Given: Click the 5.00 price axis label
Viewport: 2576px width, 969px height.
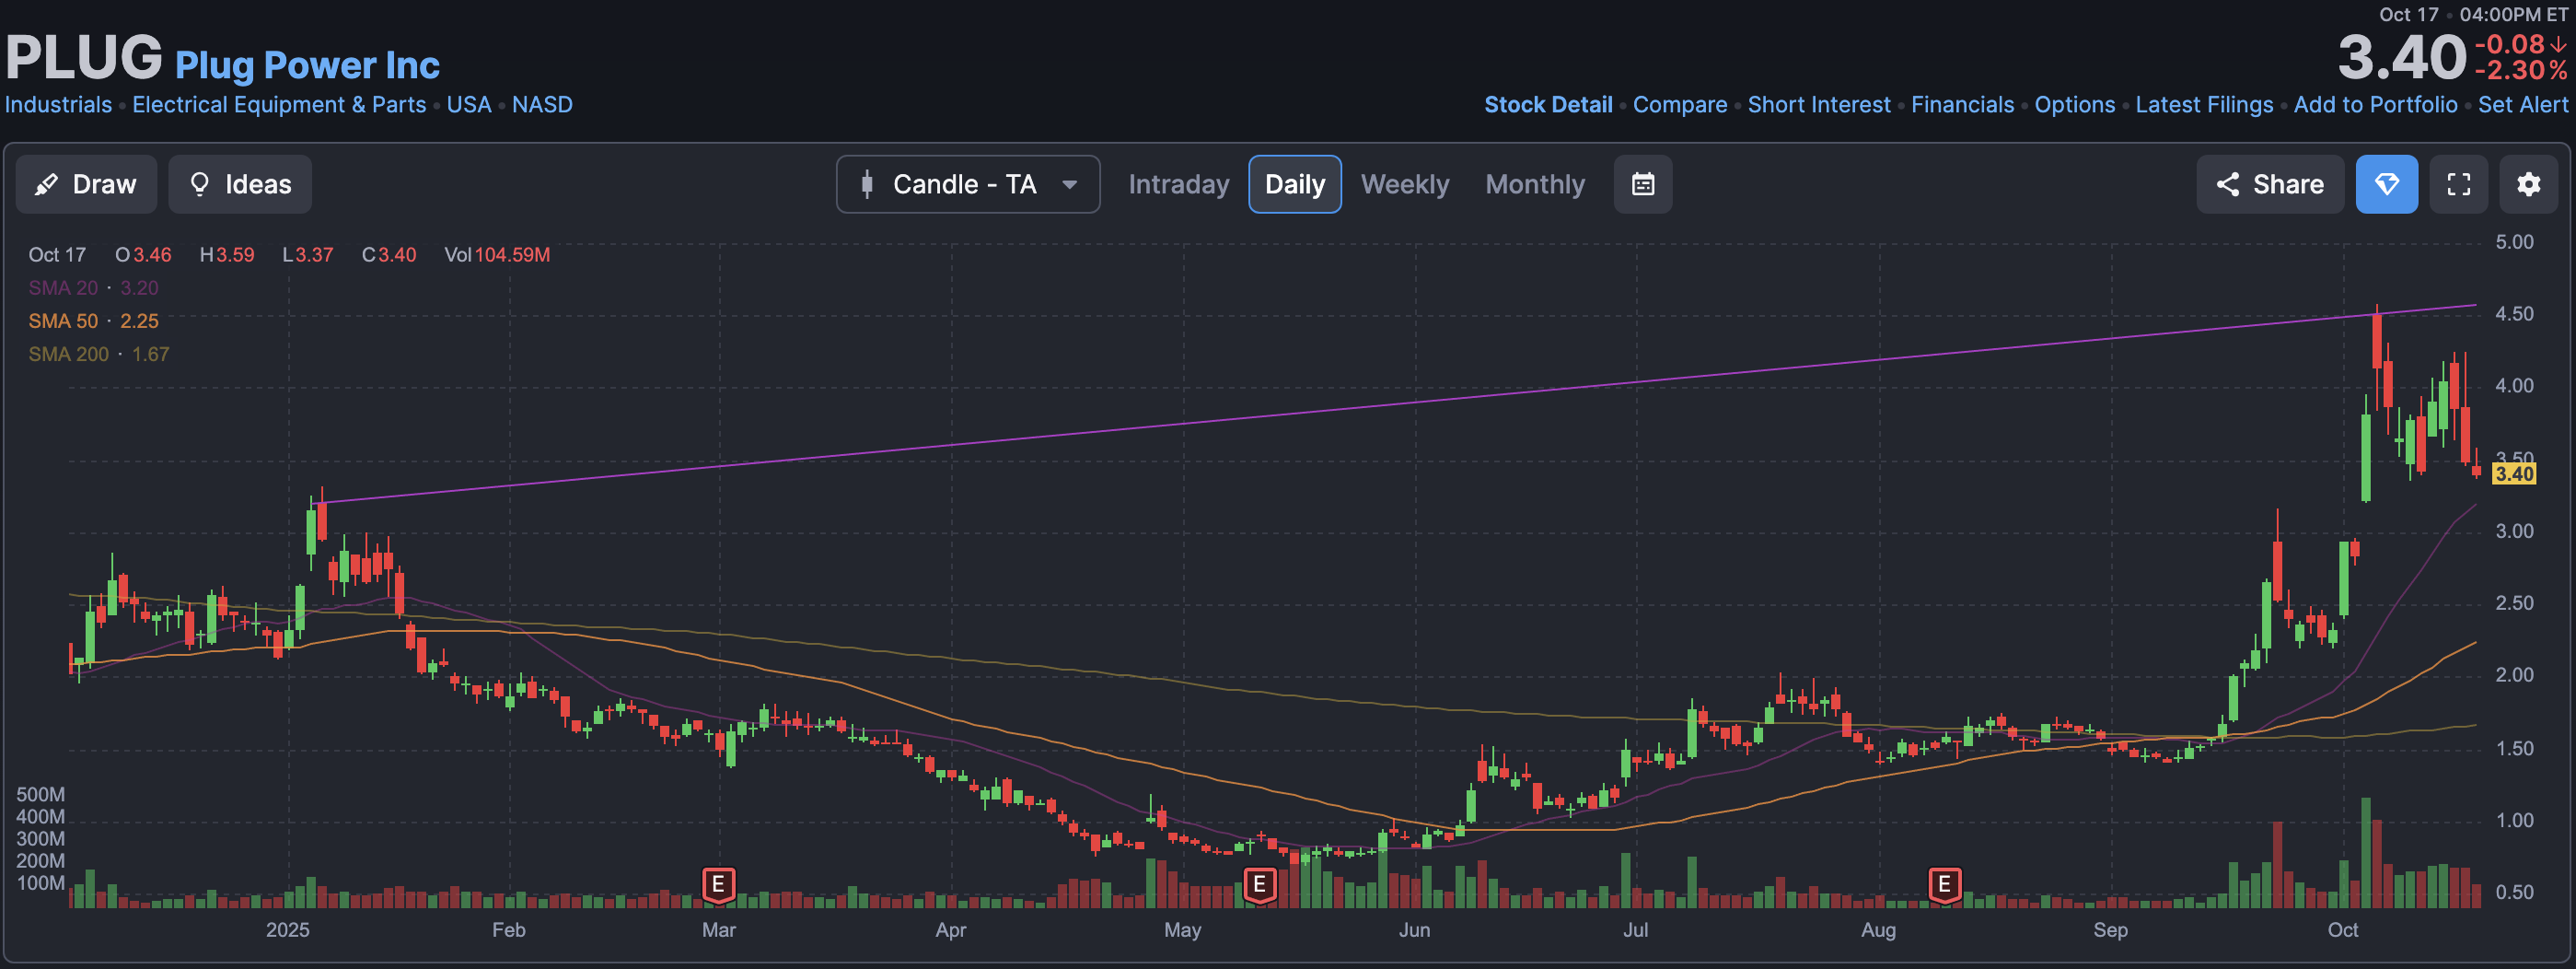Looking at the screenshot, I should coord(2514,242).
